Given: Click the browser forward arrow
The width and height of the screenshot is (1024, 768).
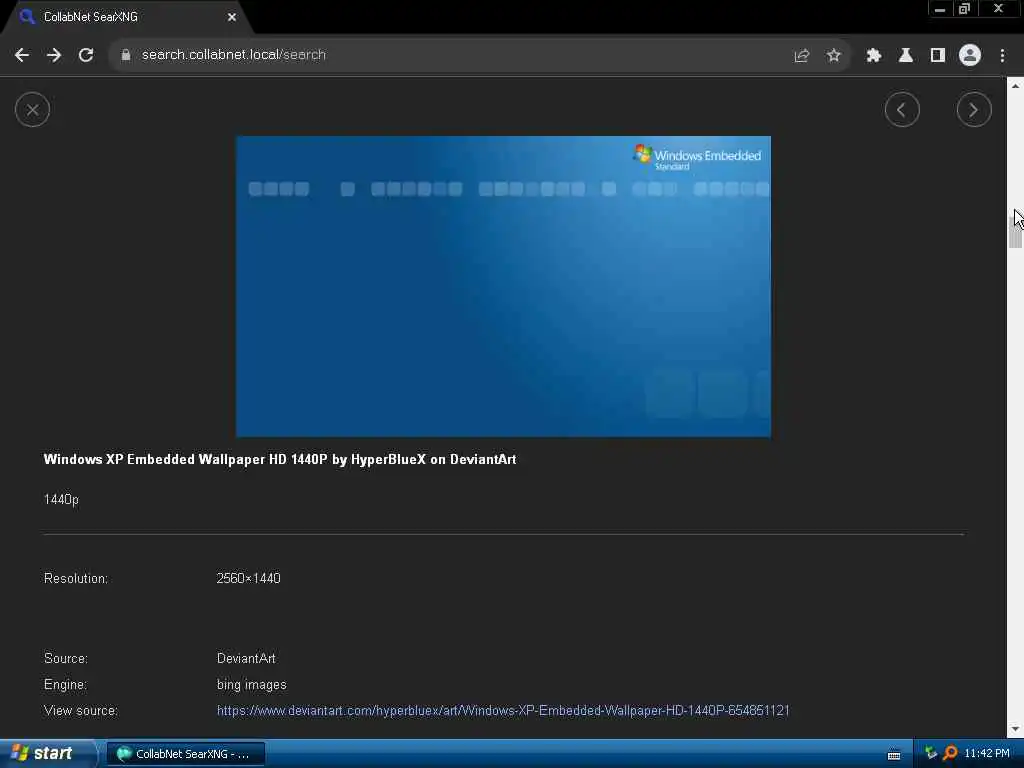Looking at the screenshot, I should tap(54, 55).
